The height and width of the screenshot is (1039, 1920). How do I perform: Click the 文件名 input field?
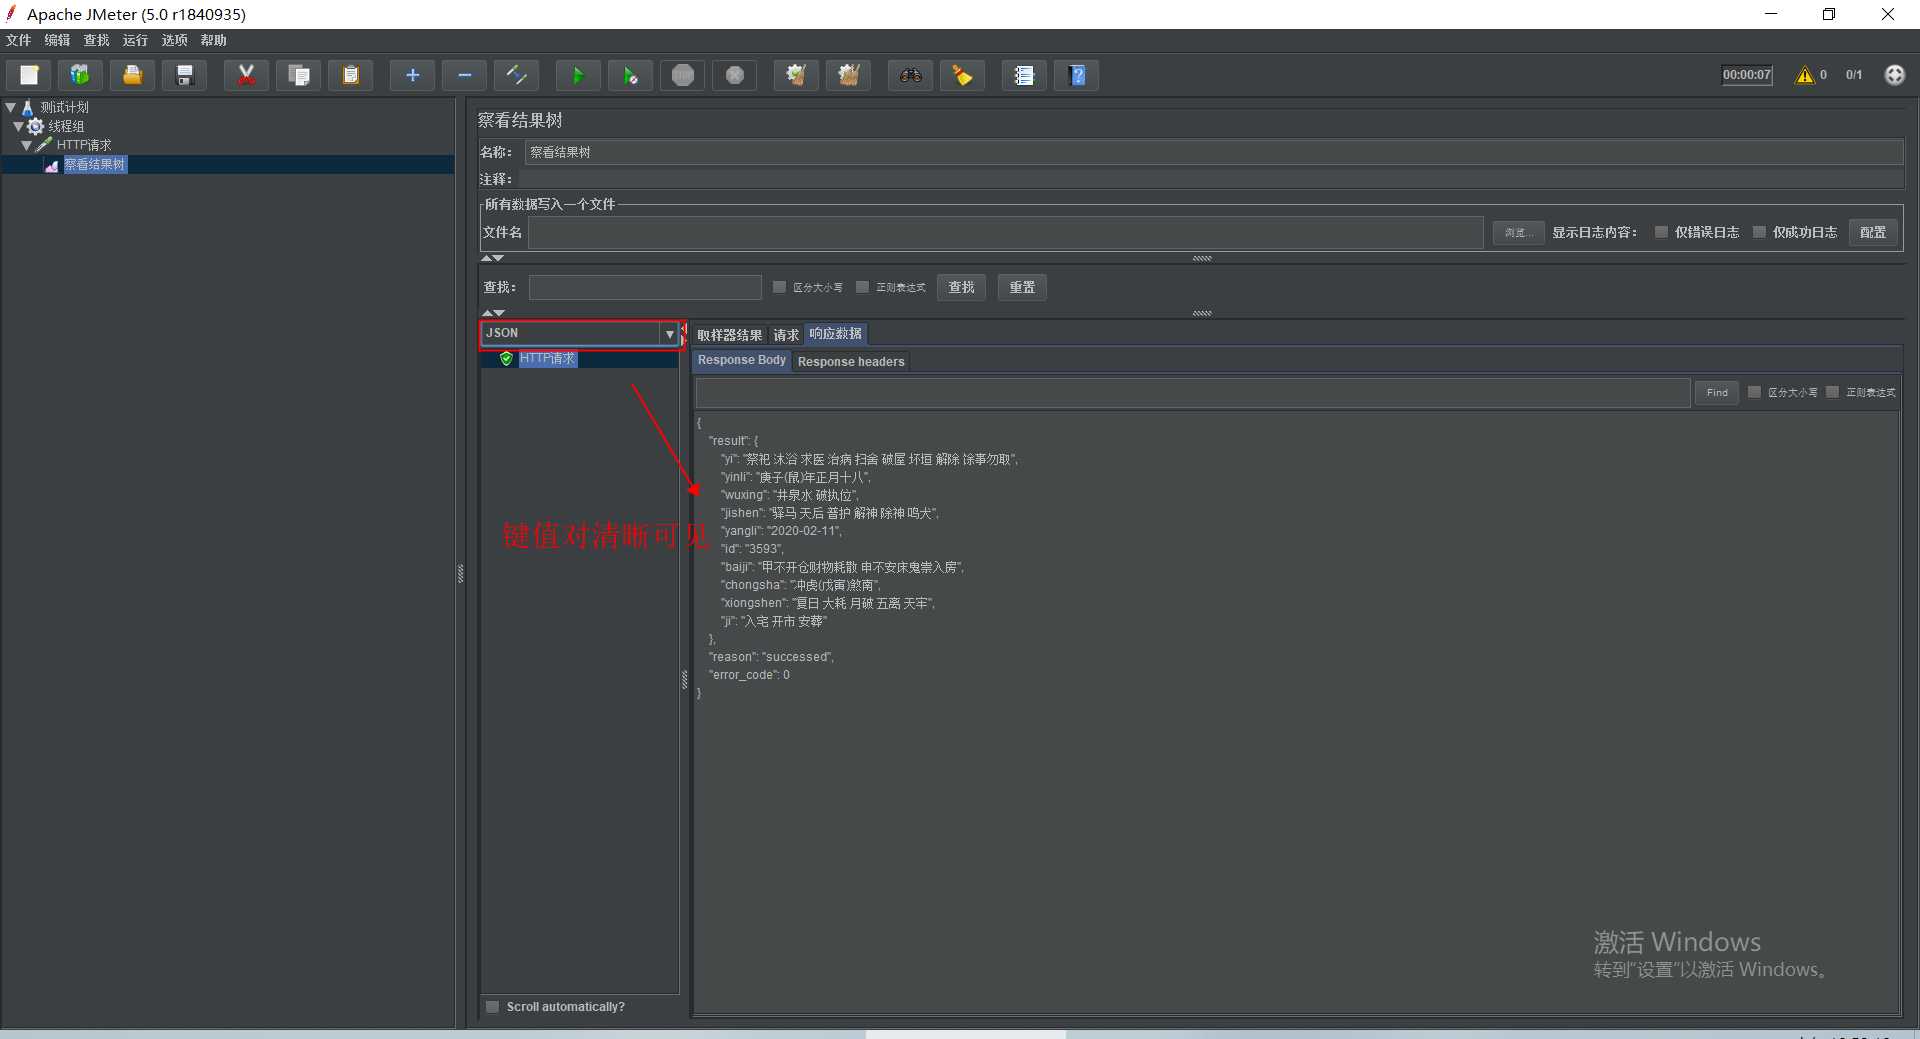[x=1005, y=232]
